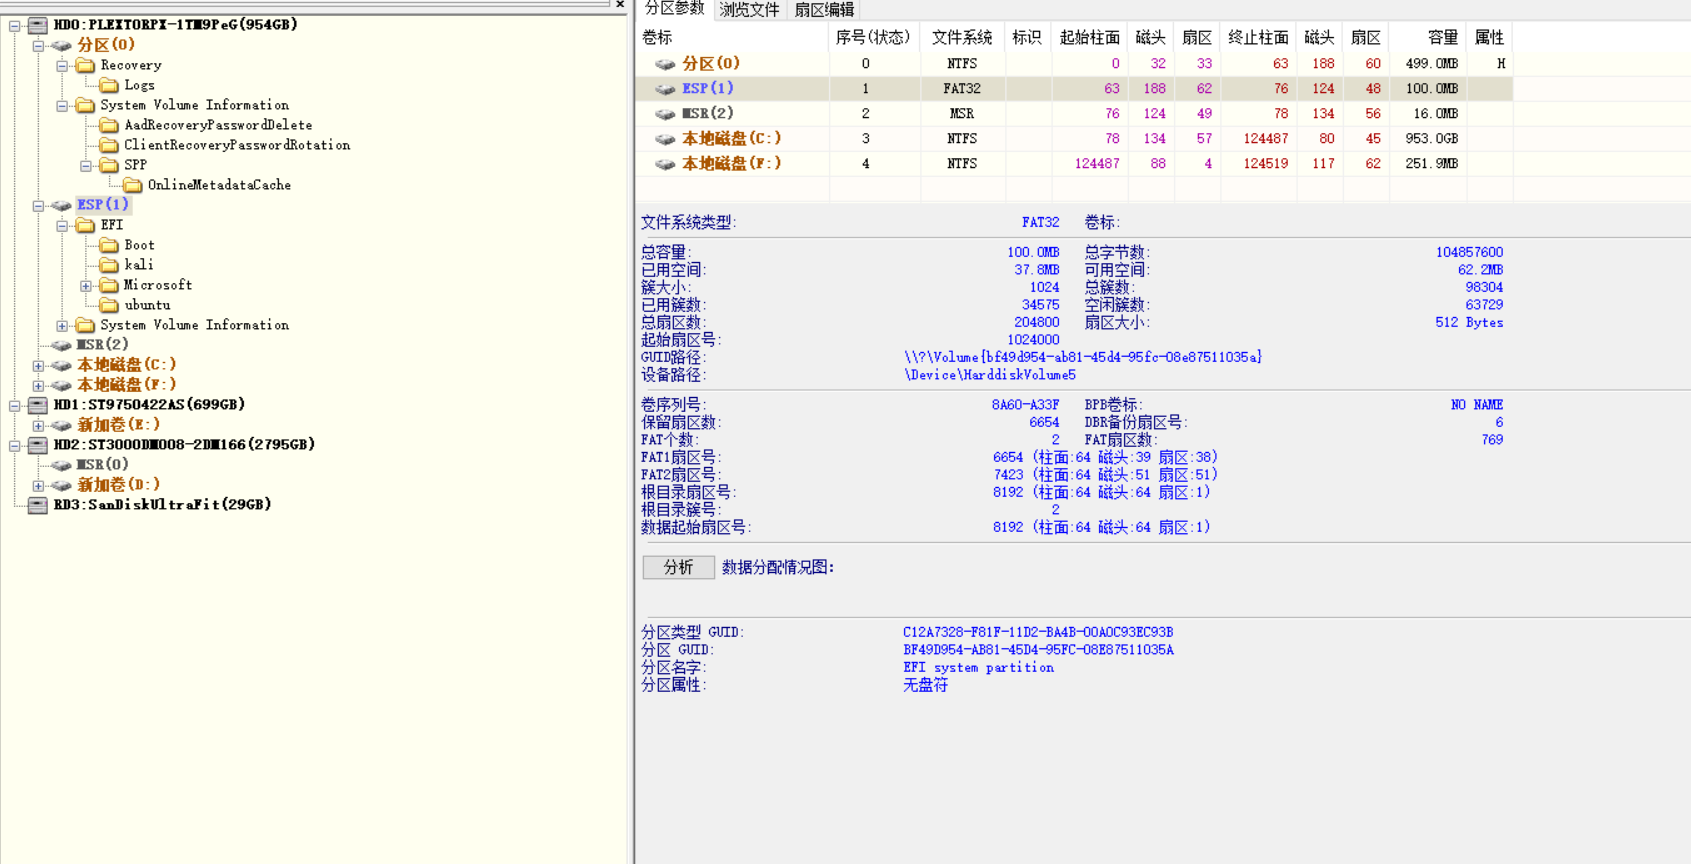This screenshot has width=1691, height=864.
Task: Click the Boot folder icon
Action: pyautogui.click(x=109, y=245)
